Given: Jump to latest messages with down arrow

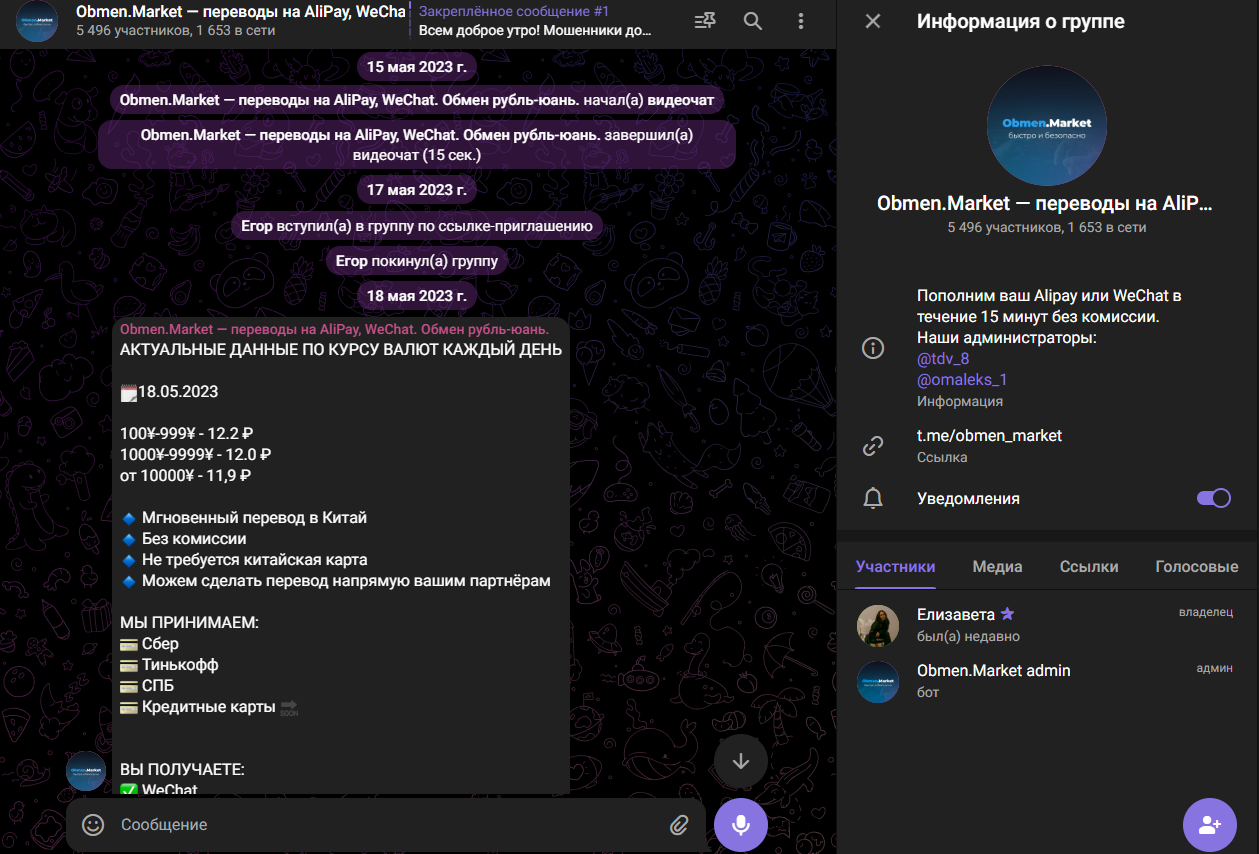Looking at the screenshot, I should point(741,761).
